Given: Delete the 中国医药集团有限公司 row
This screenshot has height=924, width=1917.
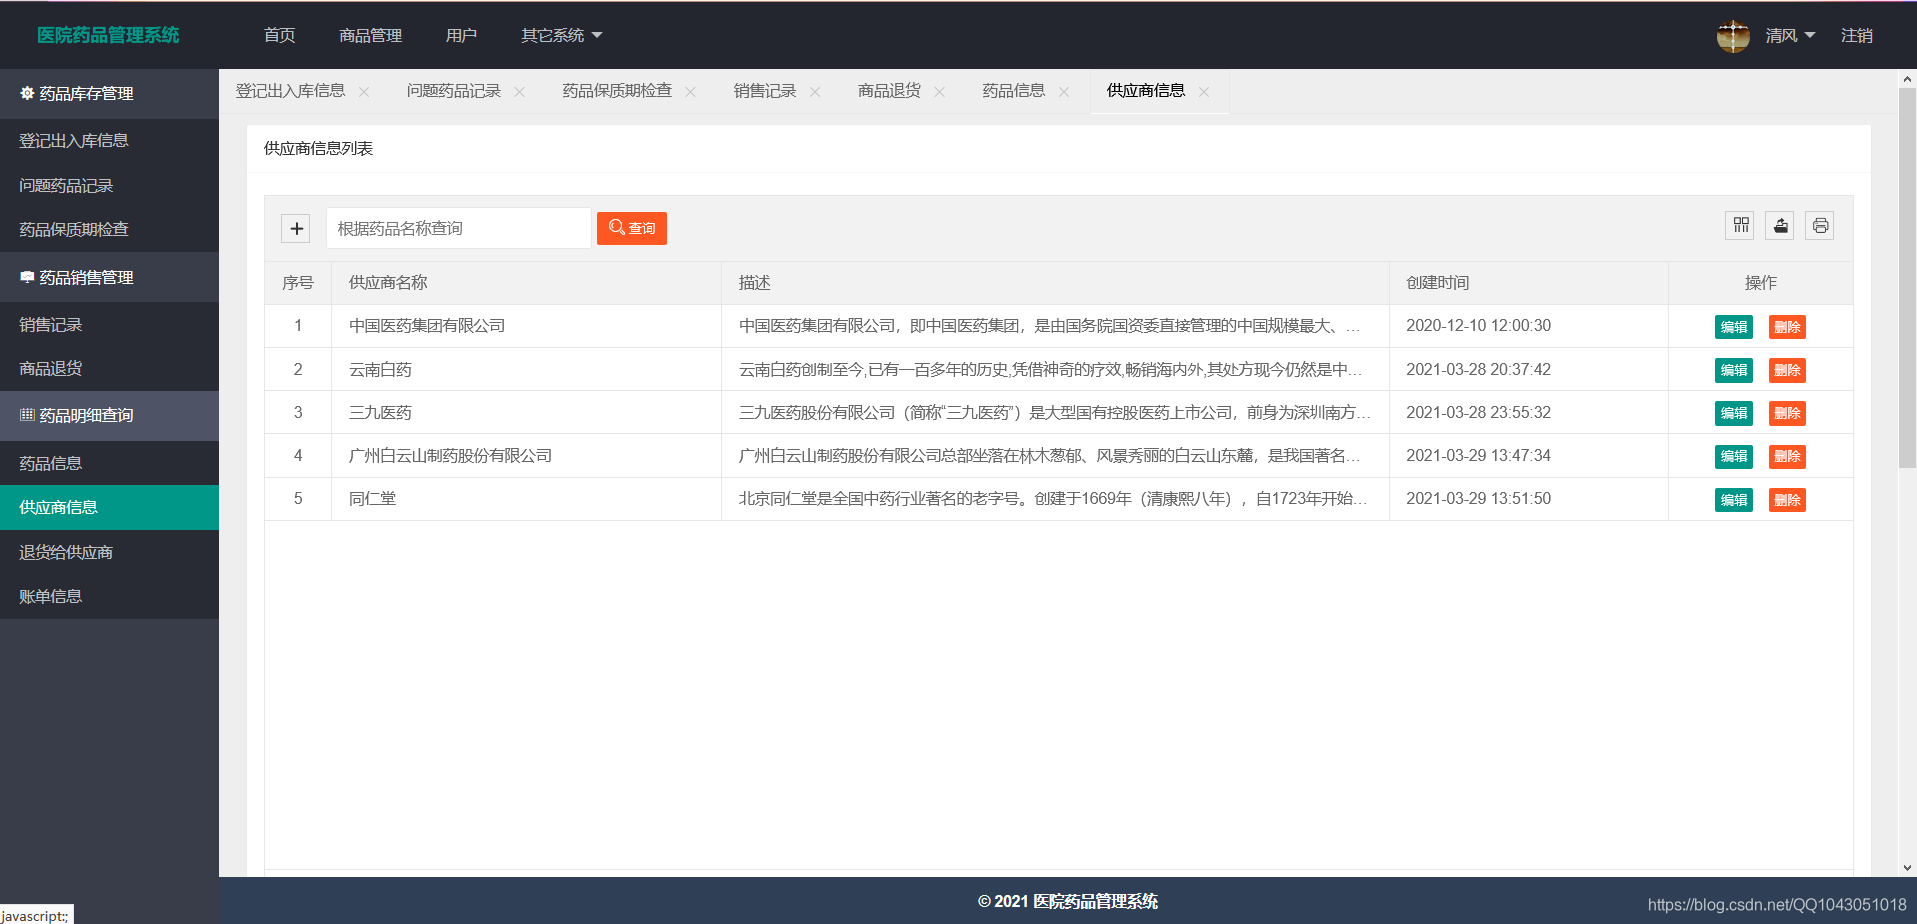Looking at the screenshot, I should [1787, 327].
